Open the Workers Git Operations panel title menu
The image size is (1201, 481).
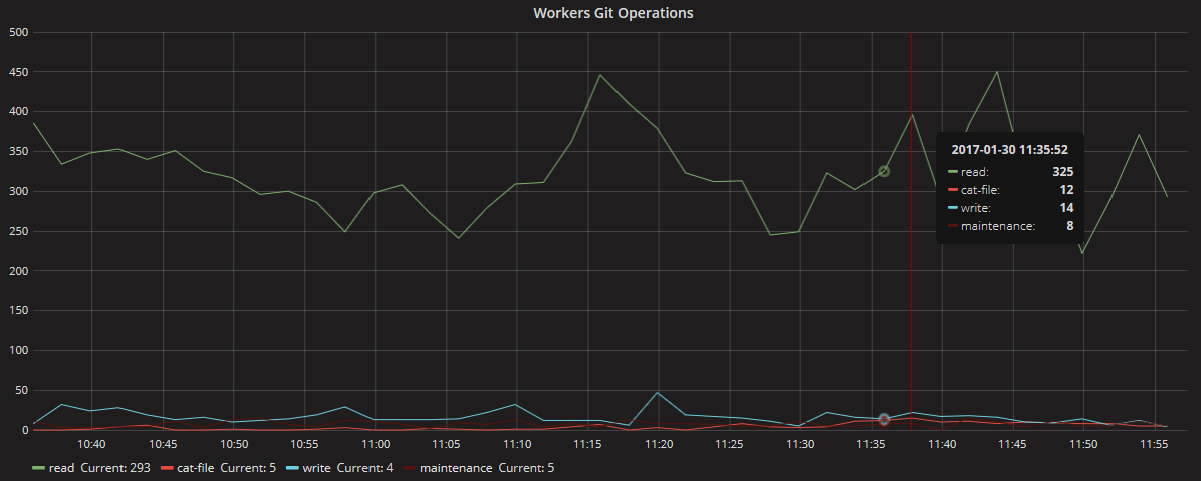pyautogui.click(x=613, y=13)
